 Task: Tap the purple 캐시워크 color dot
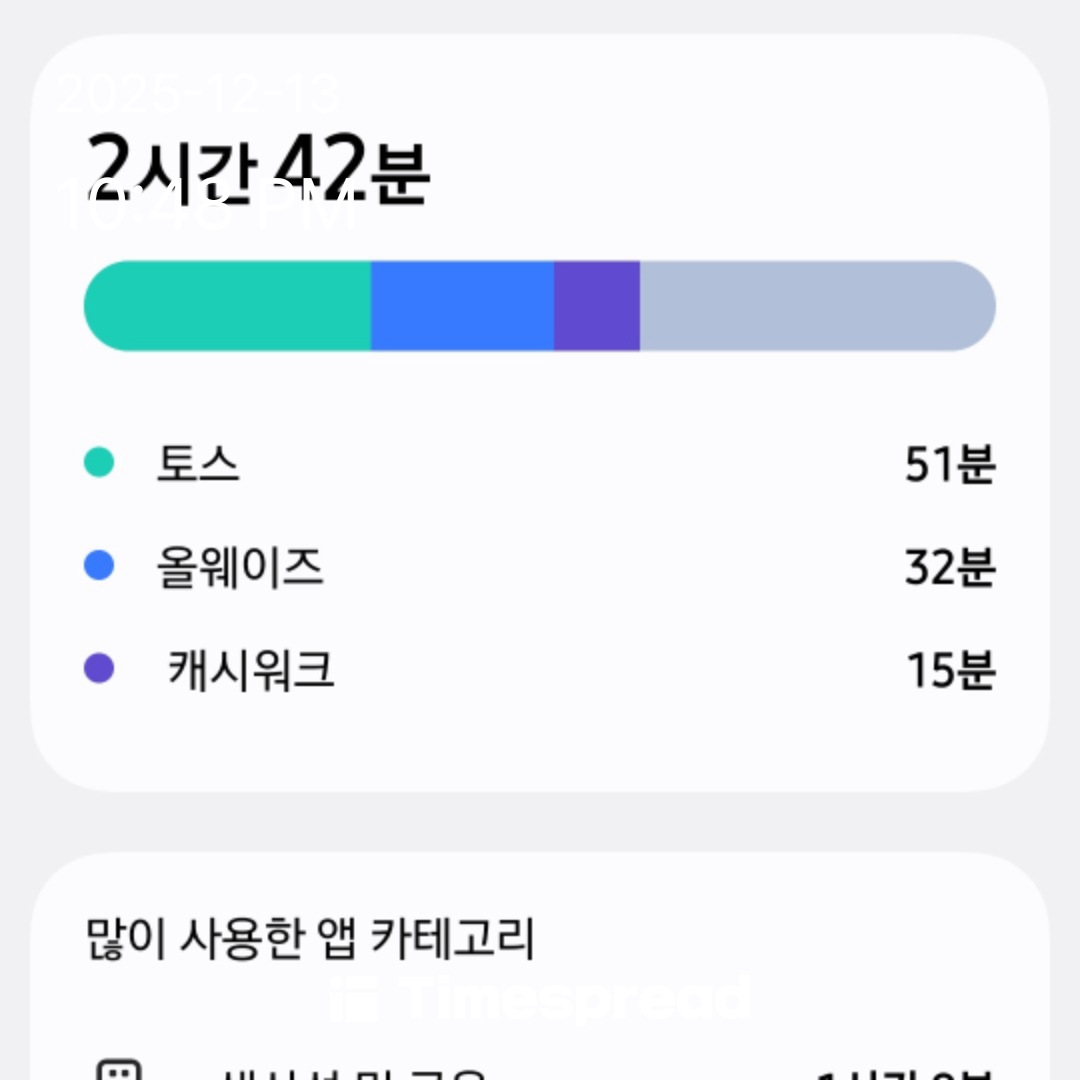pos(99,668)
